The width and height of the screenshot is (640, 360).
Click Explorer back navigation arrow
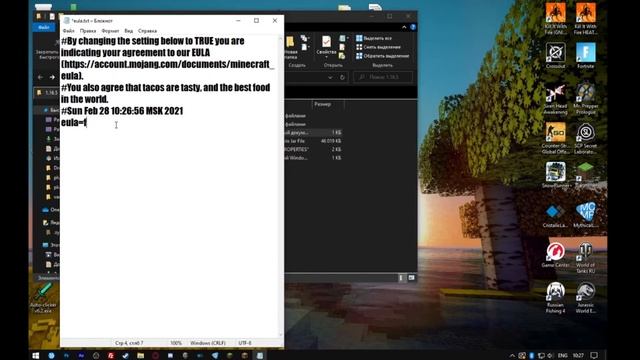pos(40,77)
